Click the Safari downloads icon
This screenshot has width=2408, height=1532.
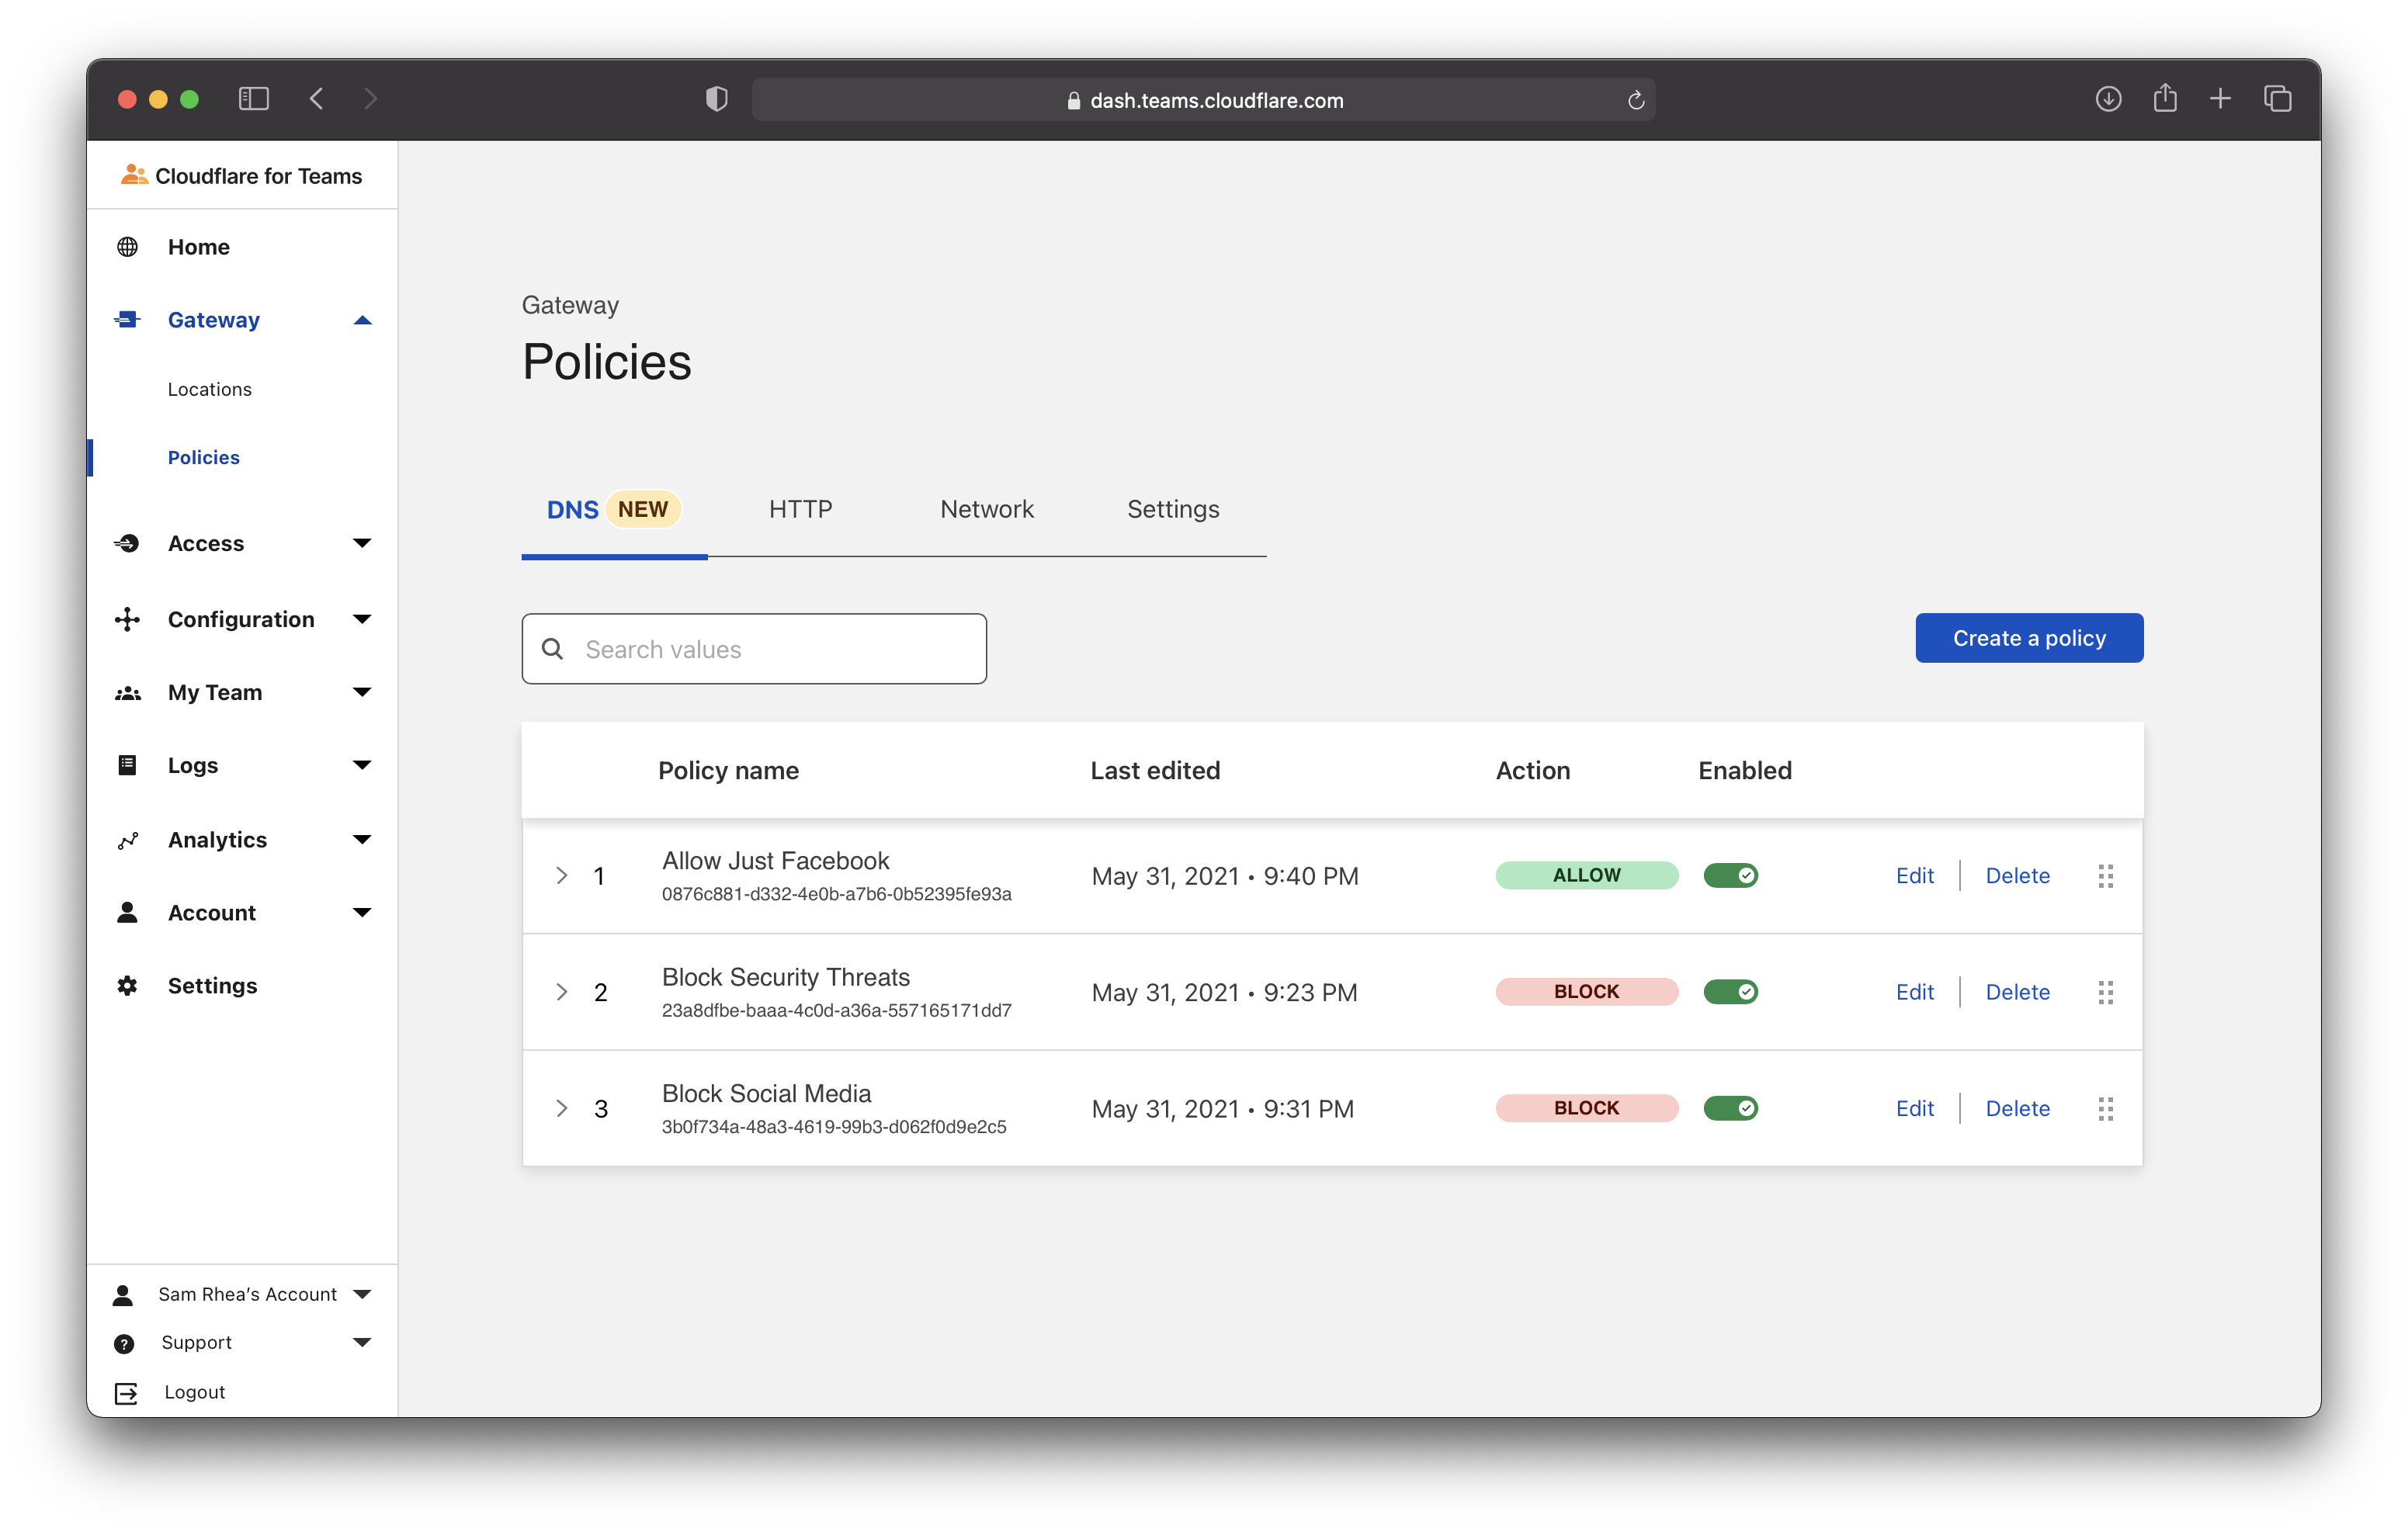tap(2108, 99)
